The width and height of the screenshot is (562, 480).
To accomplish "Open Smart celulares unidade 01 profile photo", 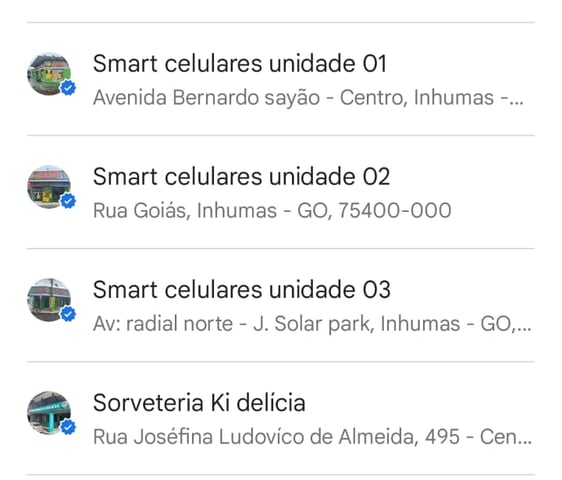I will (49, 74).
